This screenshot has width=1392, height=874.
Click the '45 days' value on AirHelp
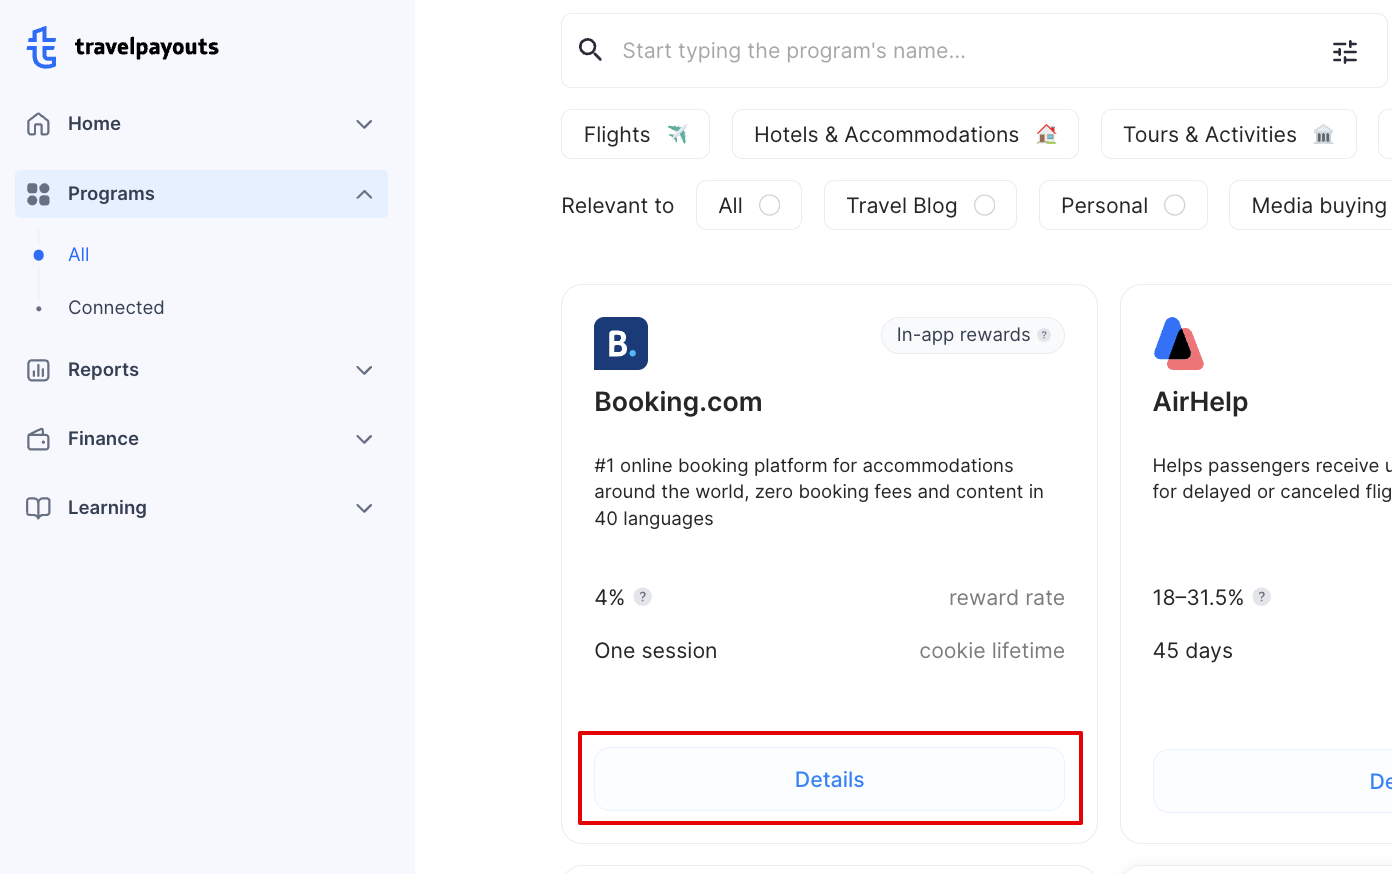tap(1192, 651)
